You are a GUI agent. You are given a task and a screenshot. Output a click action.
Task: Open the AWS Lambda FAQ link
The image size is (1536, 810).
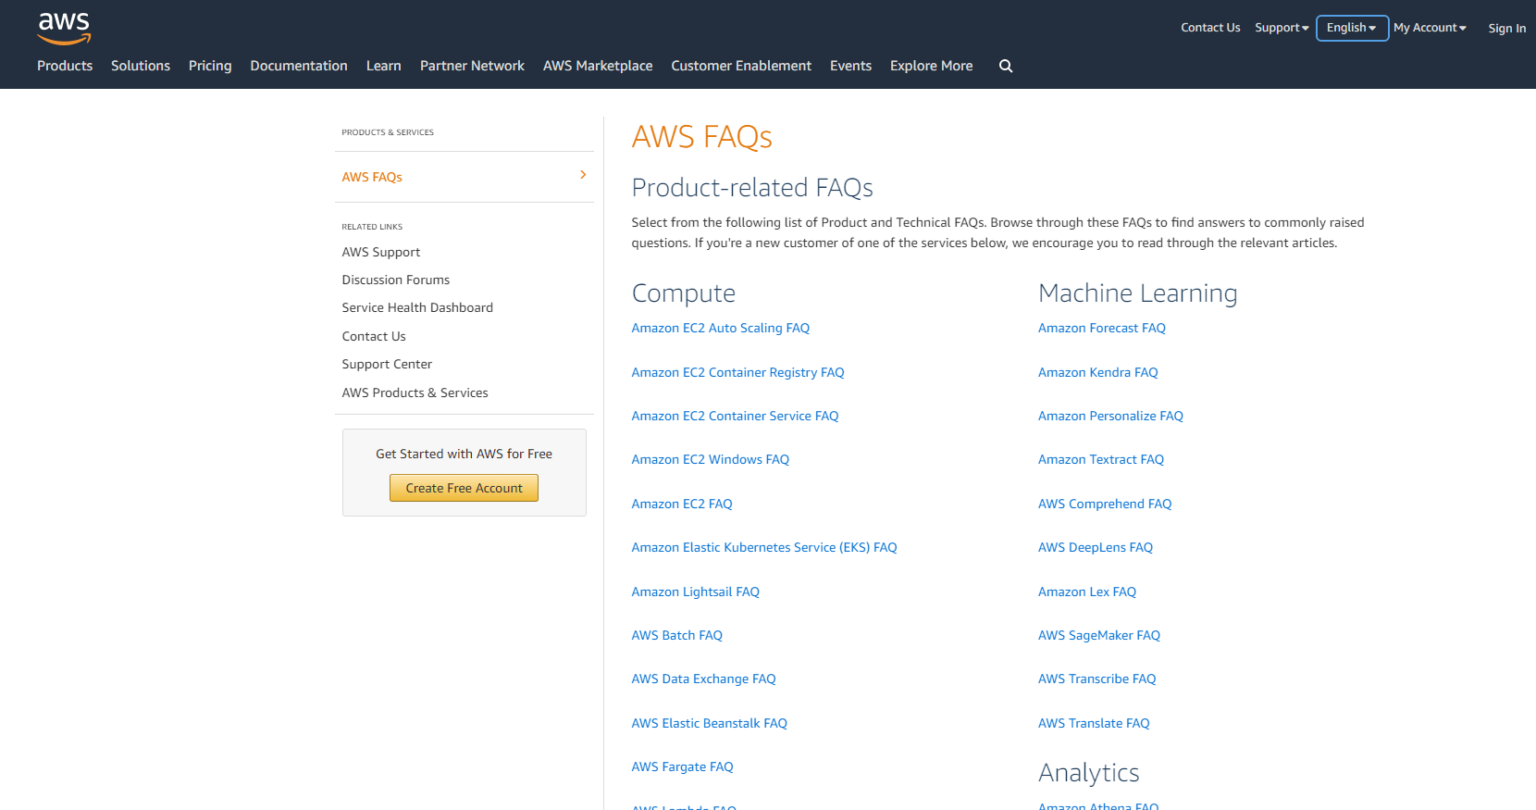coord(683,806)
